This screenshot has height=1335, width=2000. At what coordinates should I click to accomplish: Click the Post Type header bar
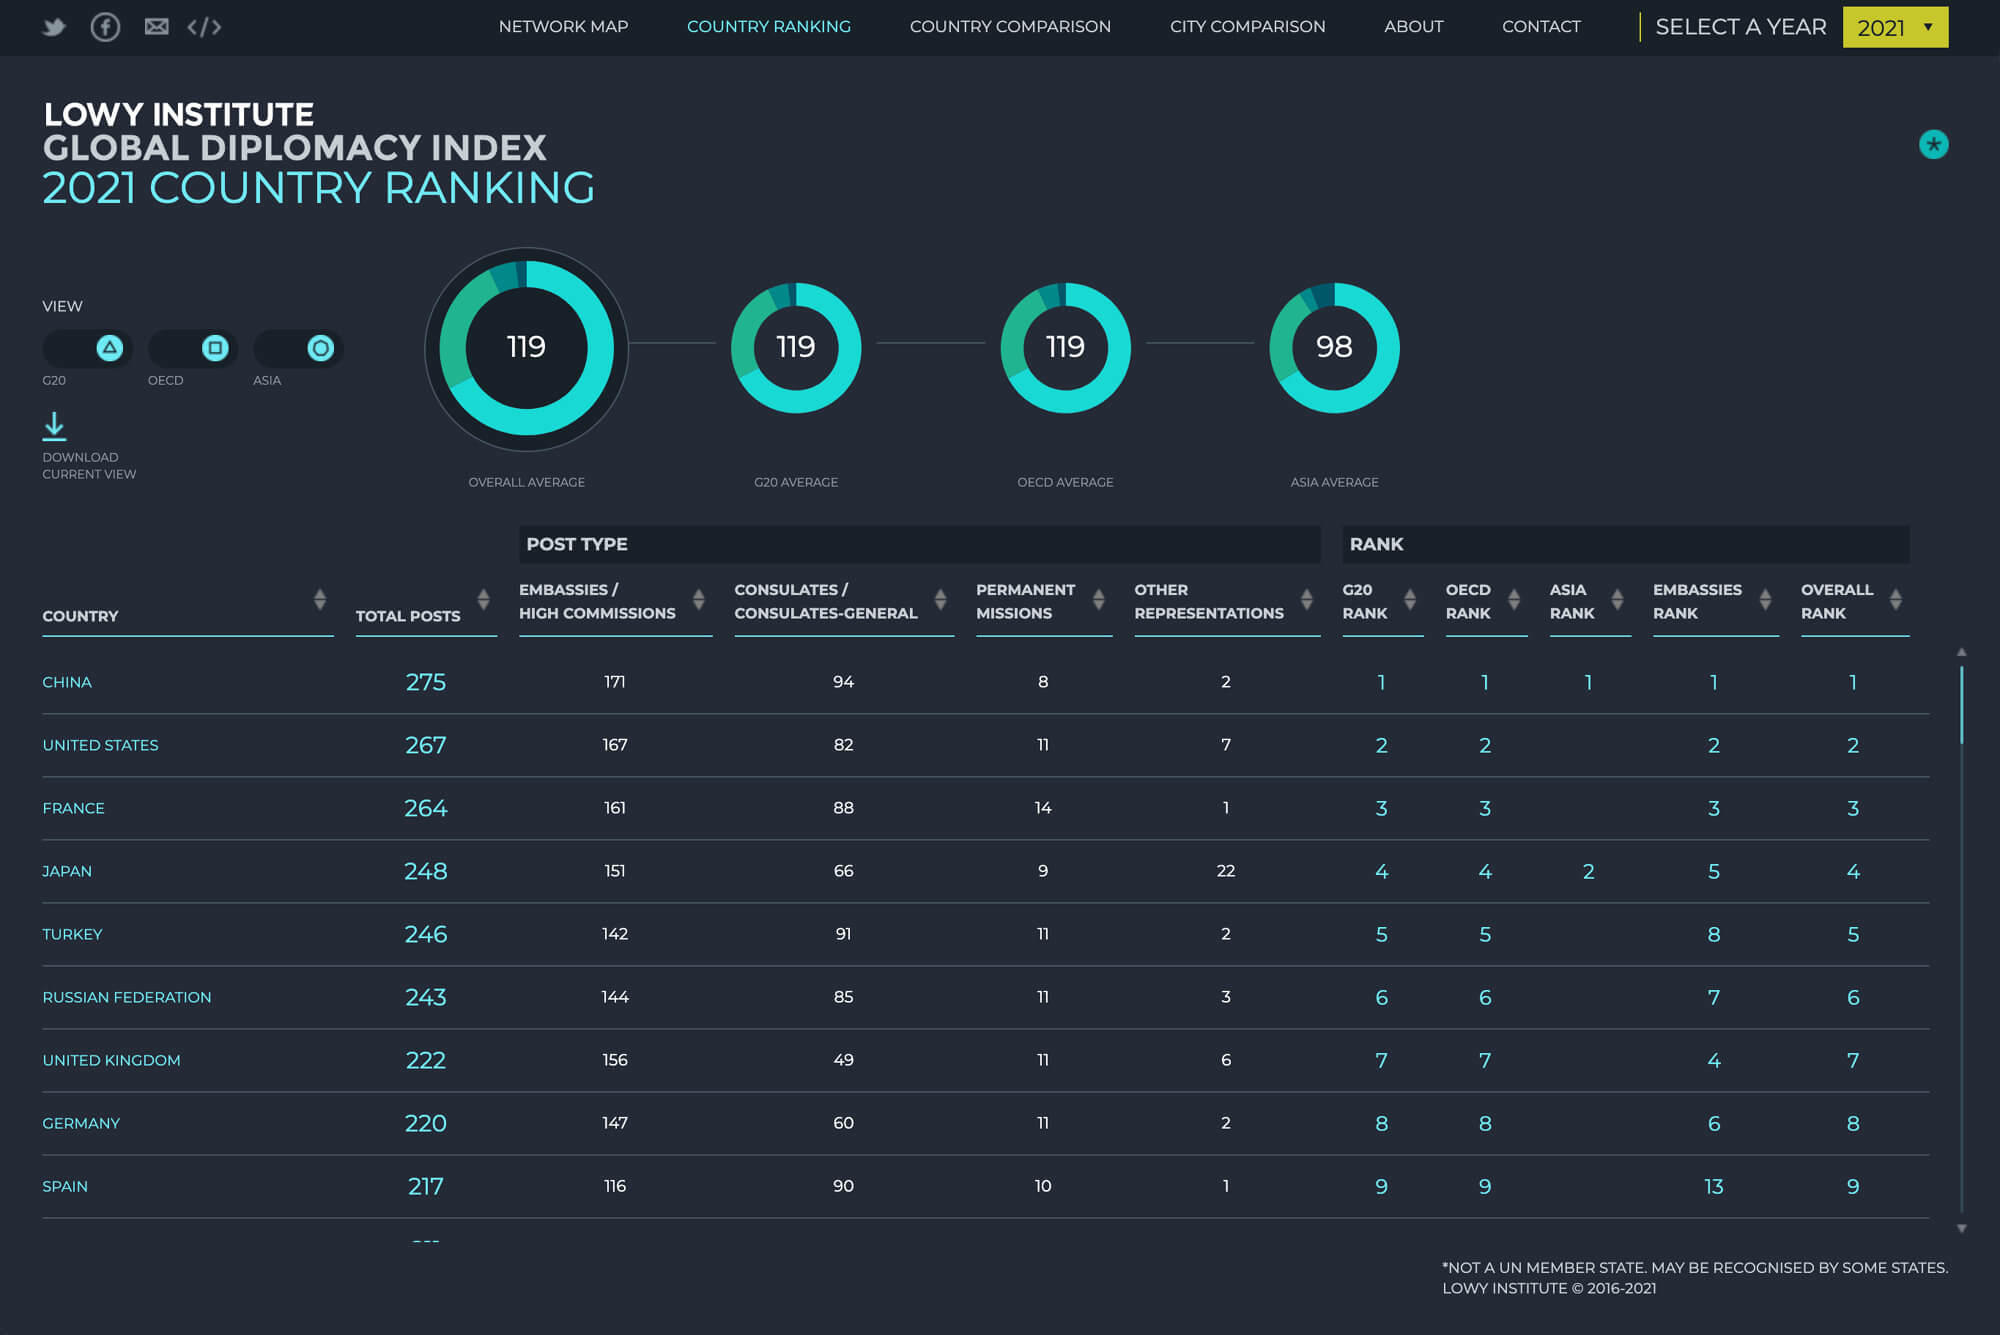pos(919,544)
